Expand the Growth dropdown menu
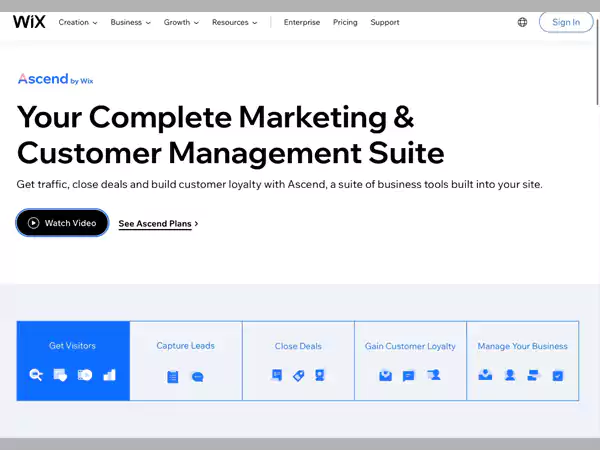The image size is (600, 450). tap(181, 22)
